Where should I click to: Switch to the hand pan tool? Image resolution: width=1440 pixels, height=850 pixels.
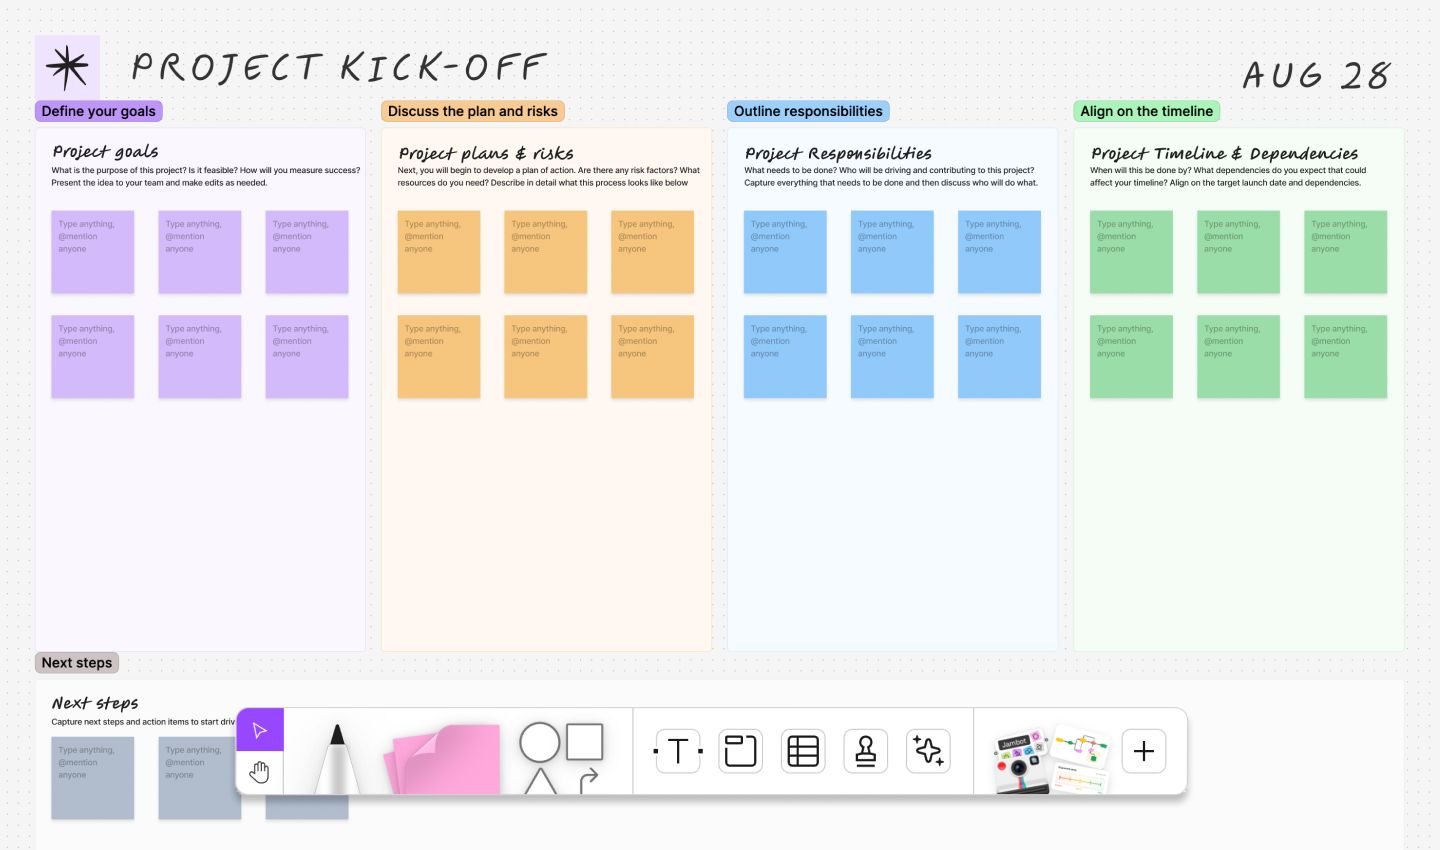coord(260,771)
